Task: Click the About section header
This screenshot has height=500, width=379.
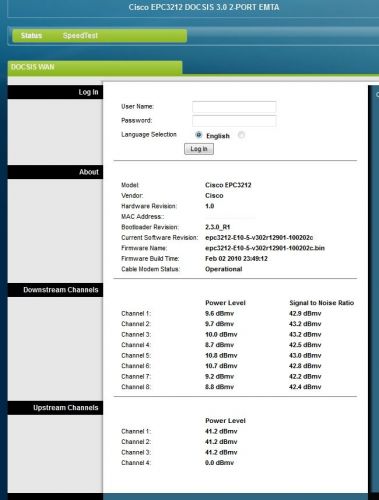Action: click(x=55, y=172)
